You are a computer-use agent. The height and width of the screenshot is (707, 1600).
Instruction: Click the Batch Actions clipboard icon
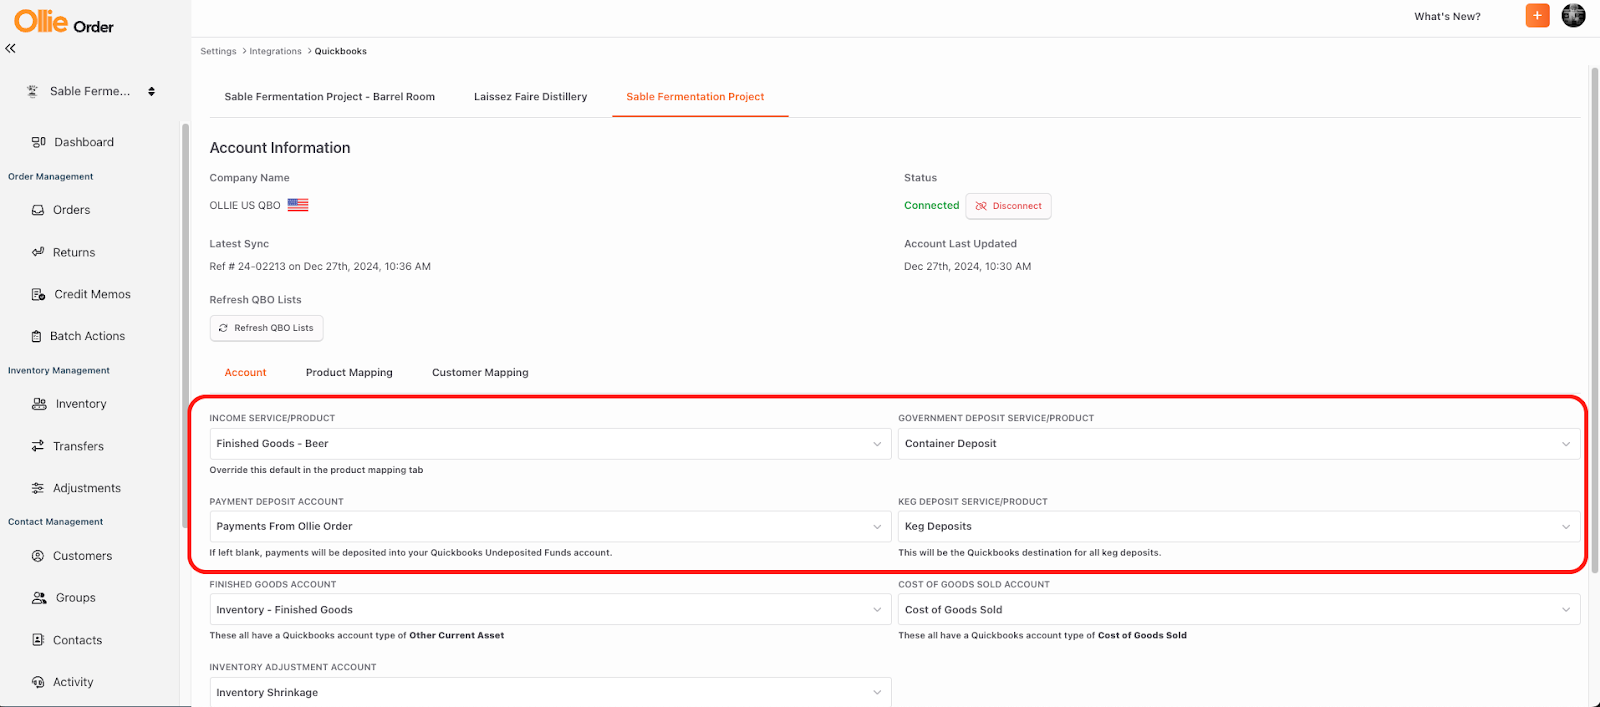[x=37, y=336]
